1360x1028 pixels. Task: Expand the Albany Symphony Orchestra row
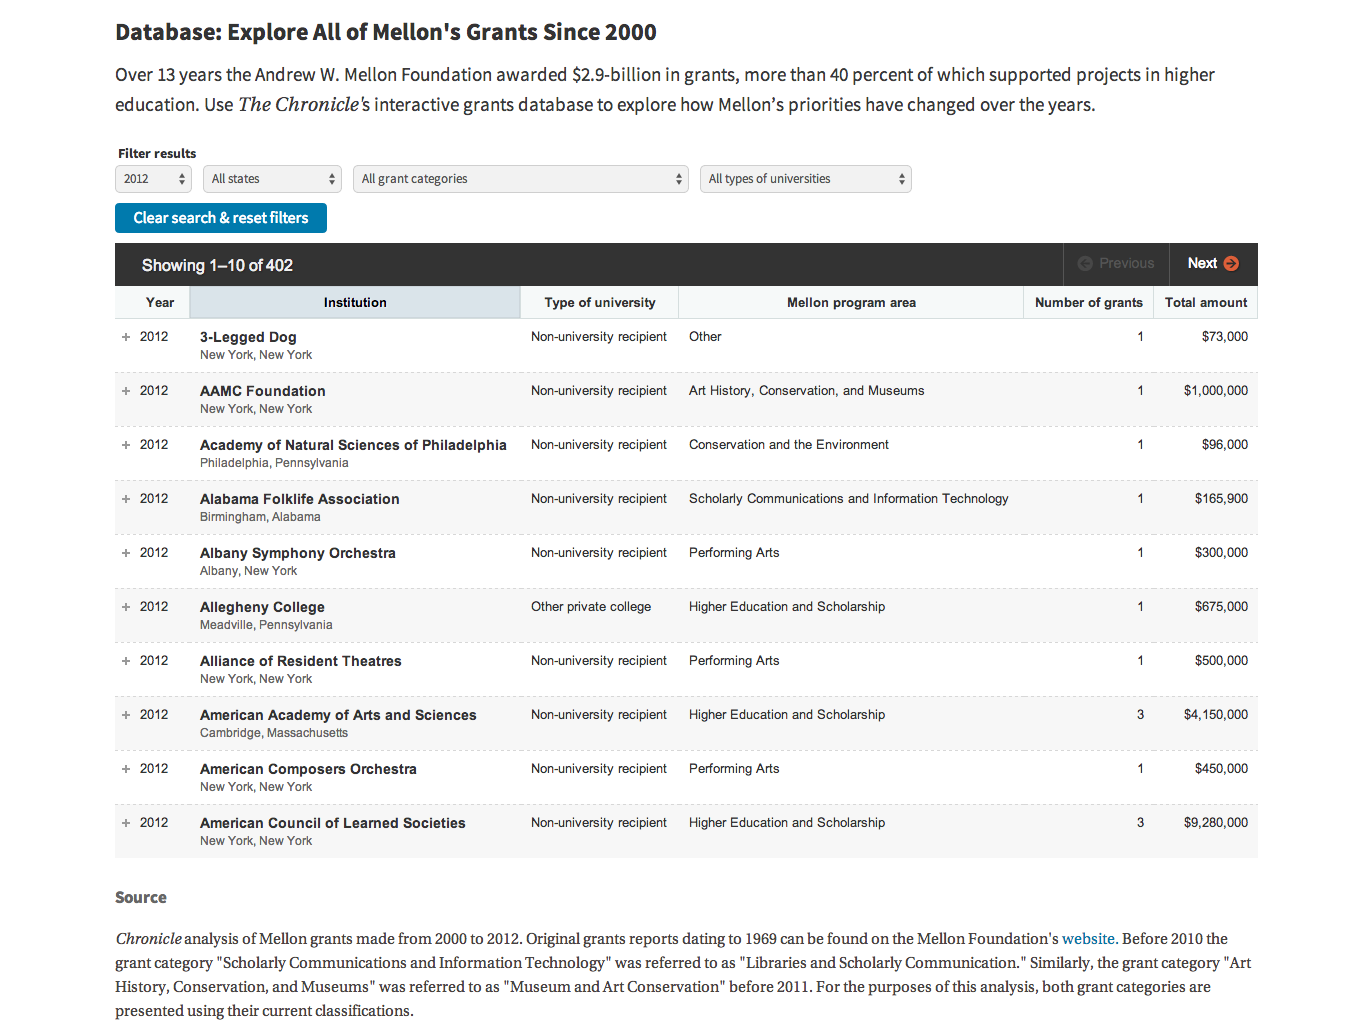126,553
